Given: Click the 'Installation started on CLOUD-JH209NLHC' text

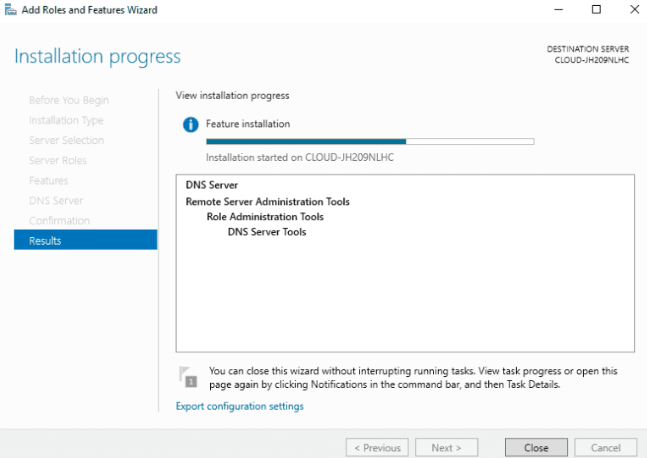Looking at the screenshot, I should point(300,158).
